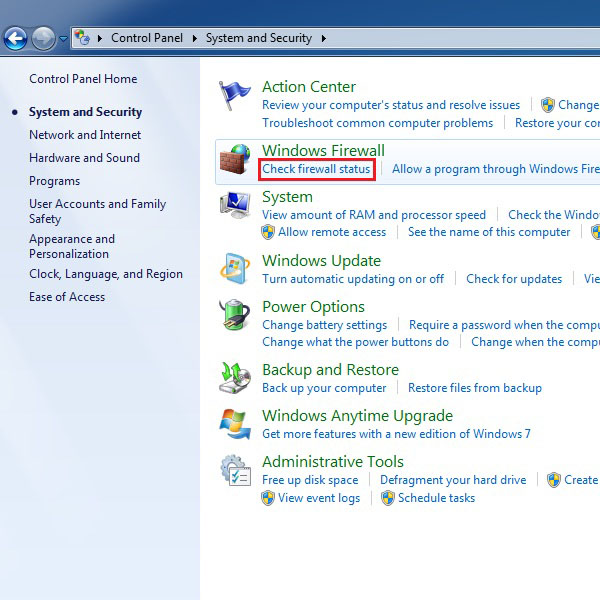Click Check firewall status link

(316, 169)
